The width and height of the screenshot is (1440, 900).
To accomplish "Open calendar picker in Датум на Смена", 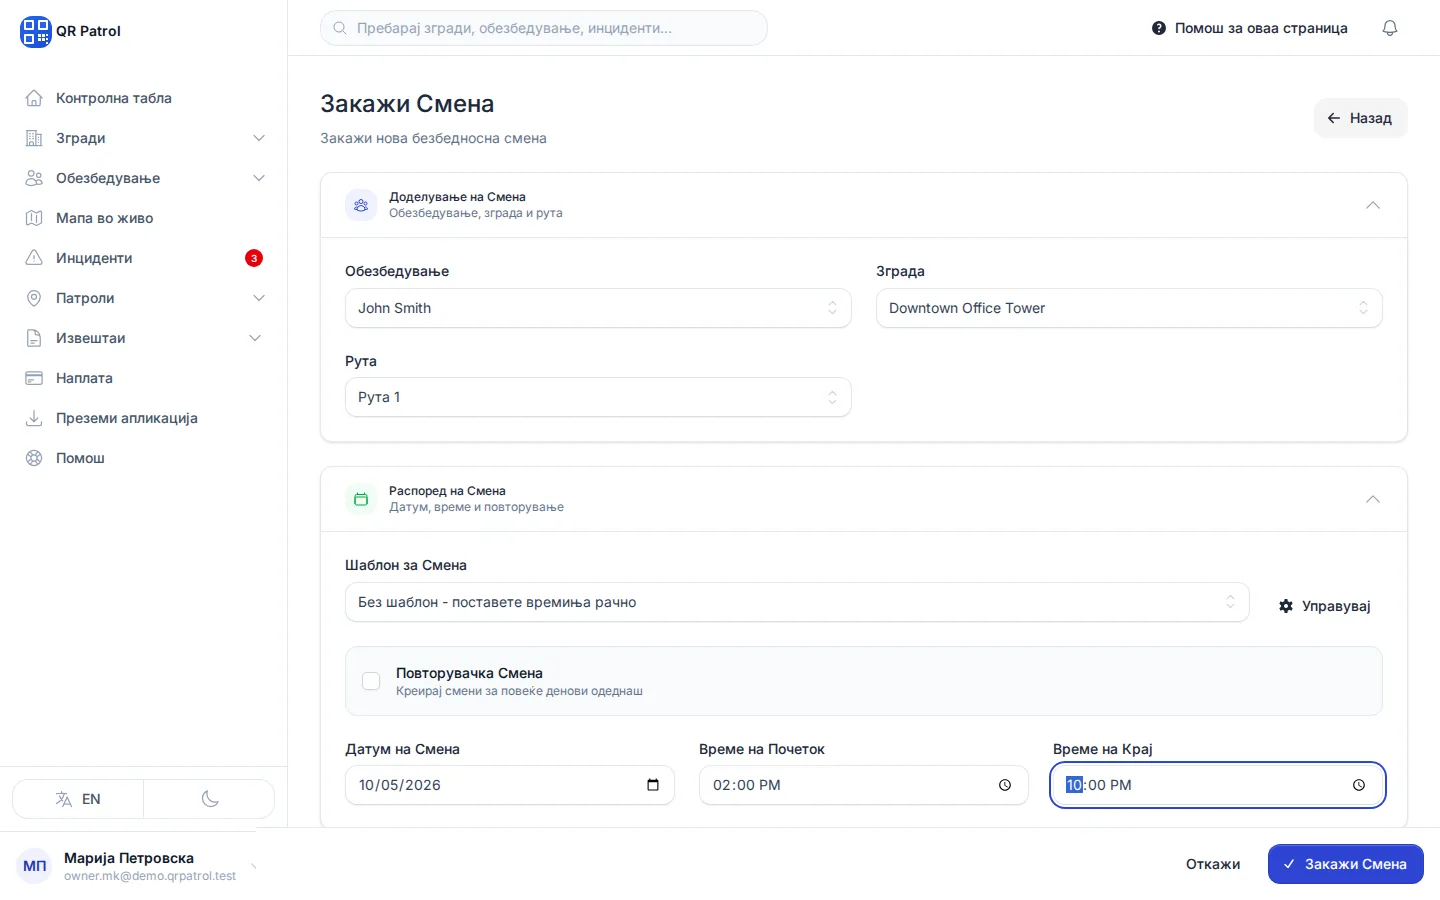I will (653, 785).
